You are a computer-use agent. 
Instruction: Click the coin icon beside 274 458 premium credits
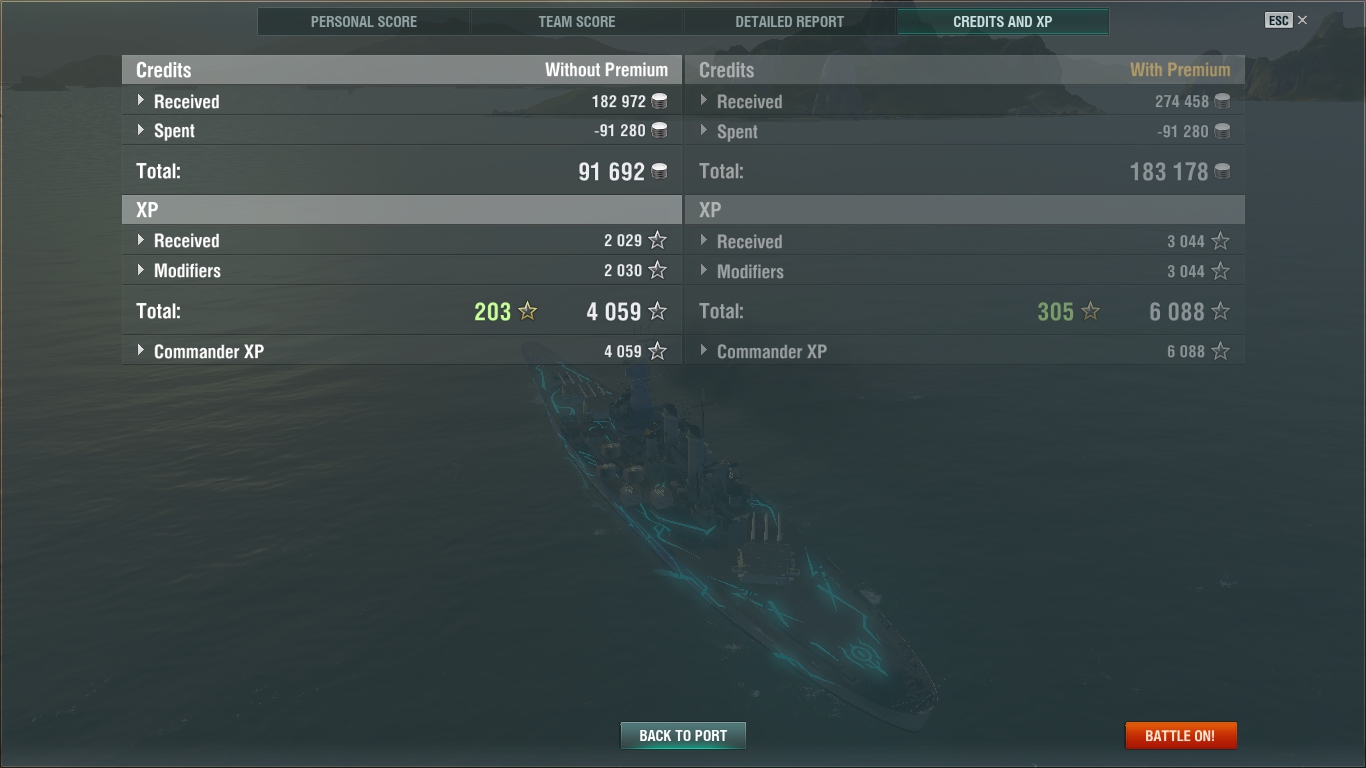(x=1222, y=101)
